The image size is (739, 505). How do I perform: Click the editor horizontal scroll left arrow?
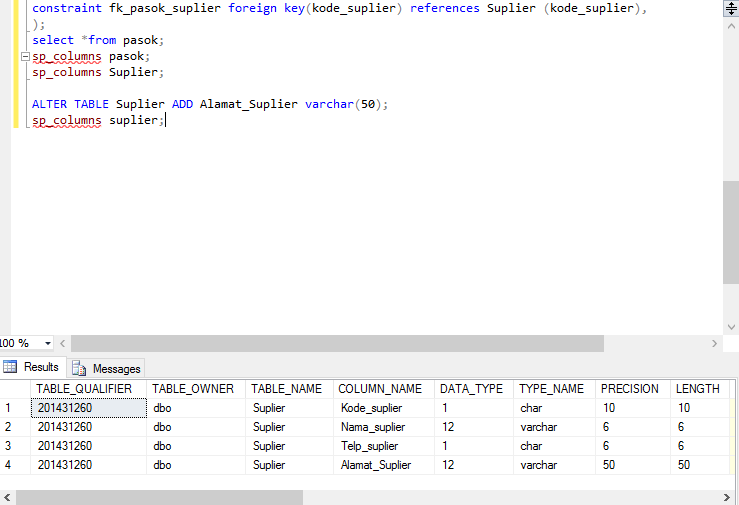tap(62, 343)
